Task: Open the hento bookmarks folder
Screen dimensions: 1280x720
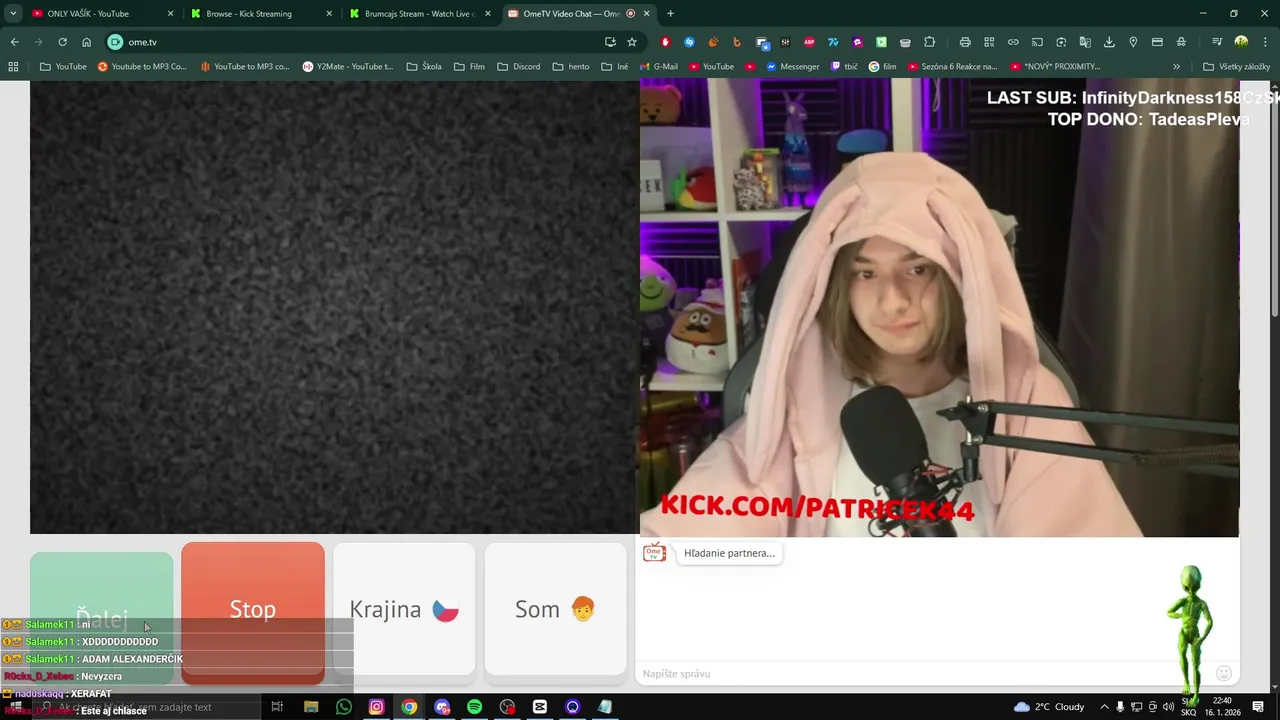Action: pyautogui.click(x=571, y=67)
